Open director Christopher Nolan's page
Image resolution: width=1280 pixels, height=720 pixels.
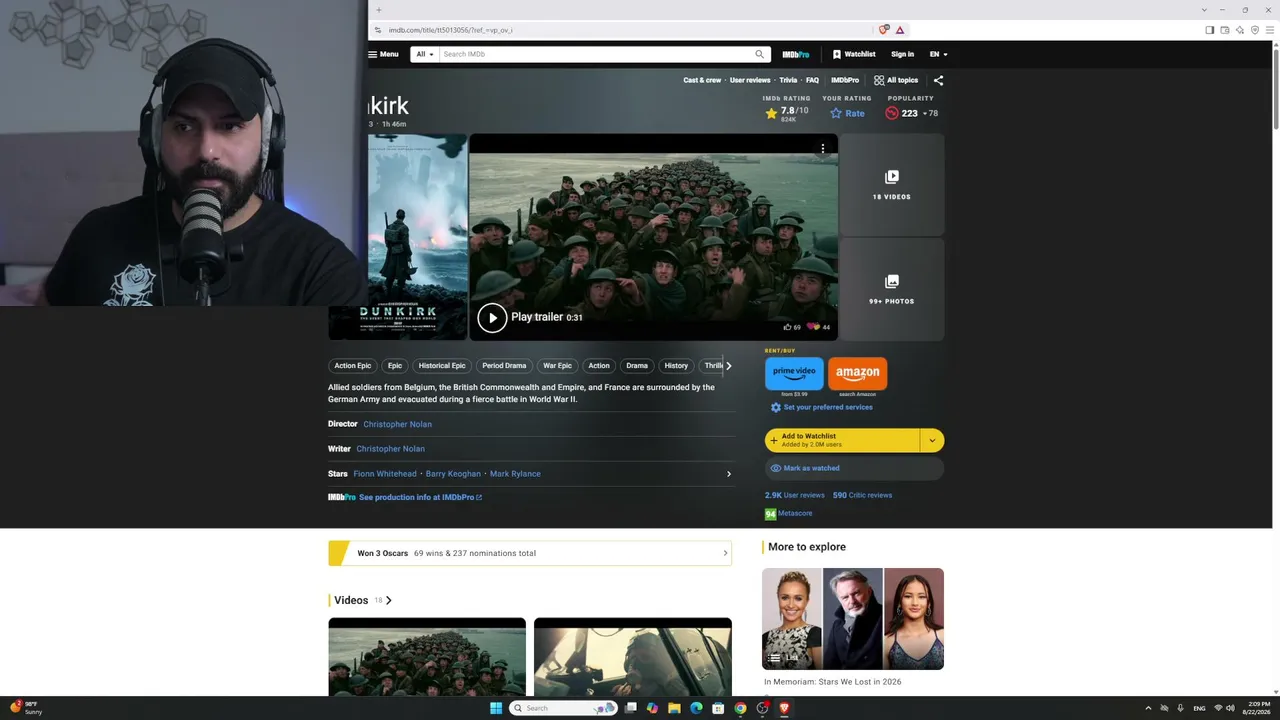tap(397, 424)
